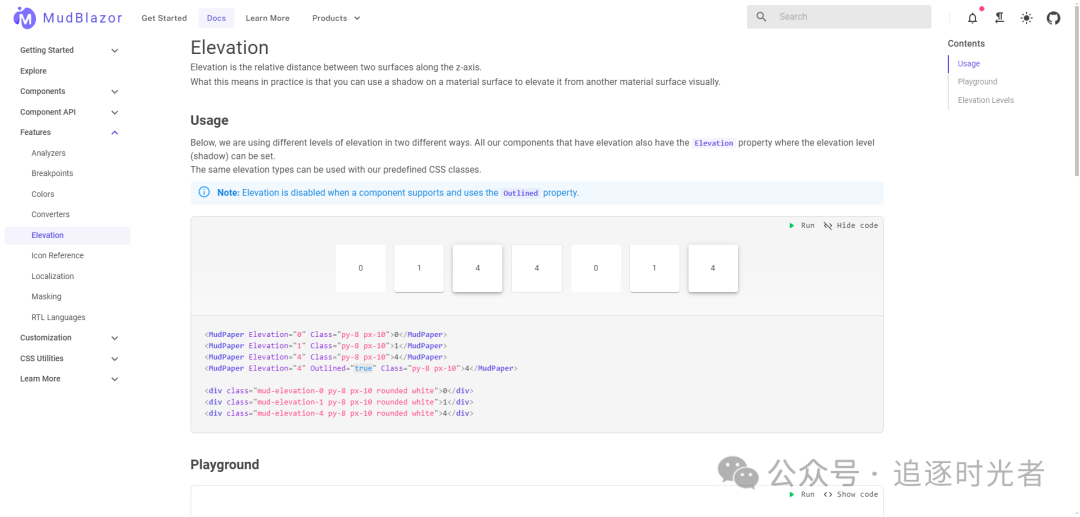Screen dimensions: 1080x517
Task: Toggle right-to-left text direction
Action: [999, 18]
